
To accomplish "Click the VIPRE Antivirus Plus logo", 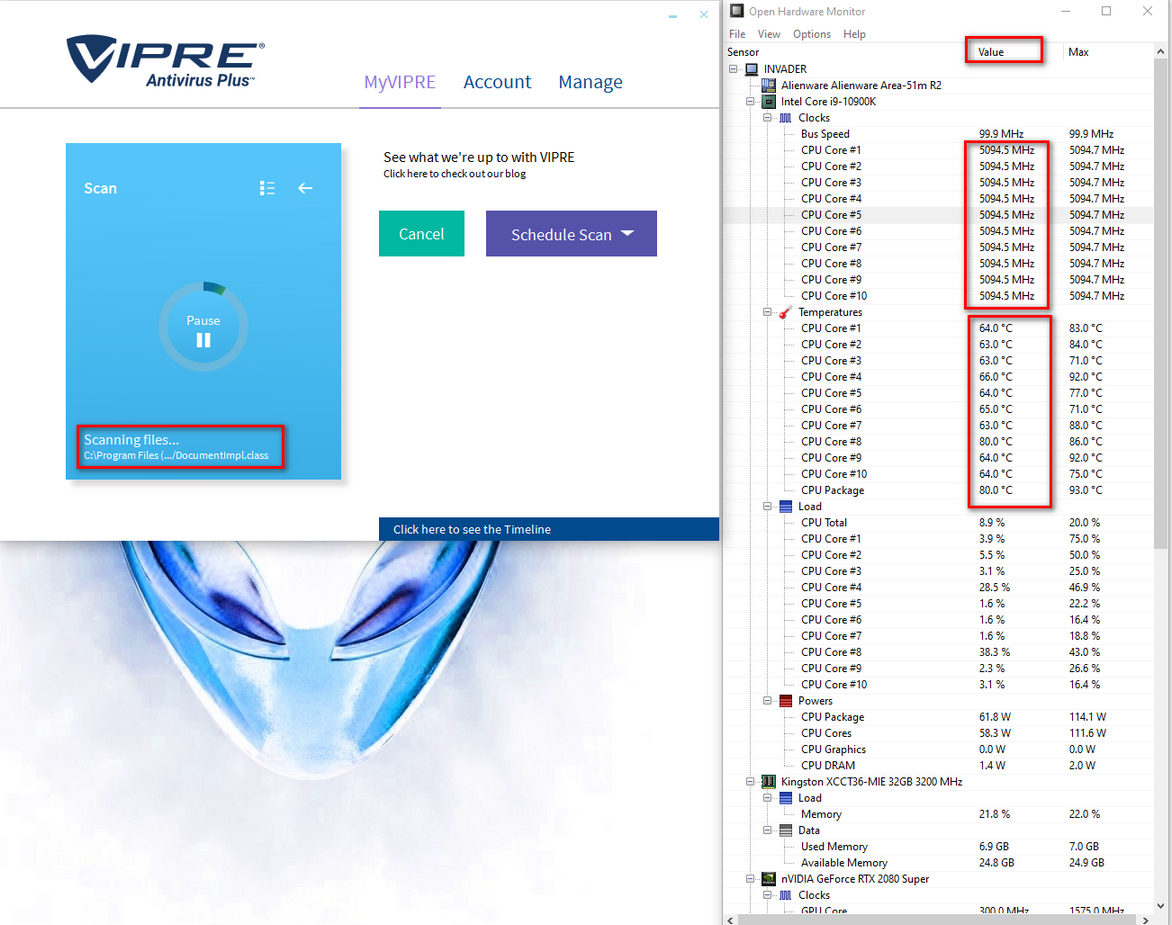I will point(165,60).
